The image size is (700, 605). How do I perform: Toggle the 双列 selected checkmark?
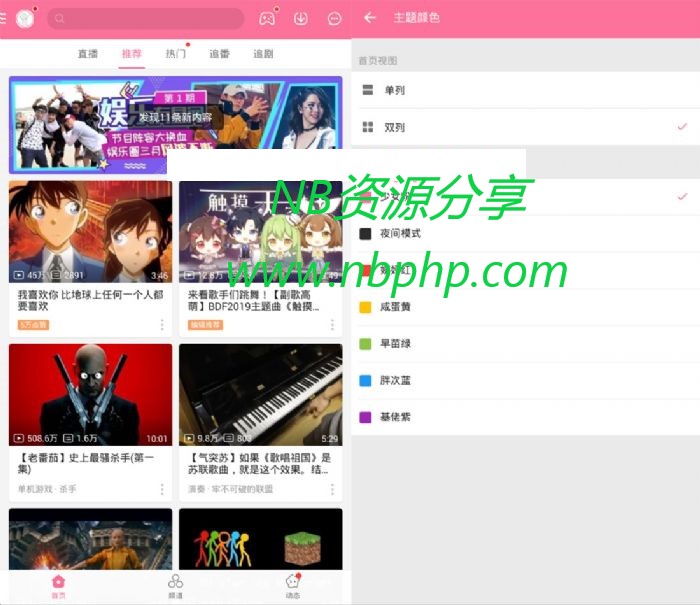pos(682,127)
